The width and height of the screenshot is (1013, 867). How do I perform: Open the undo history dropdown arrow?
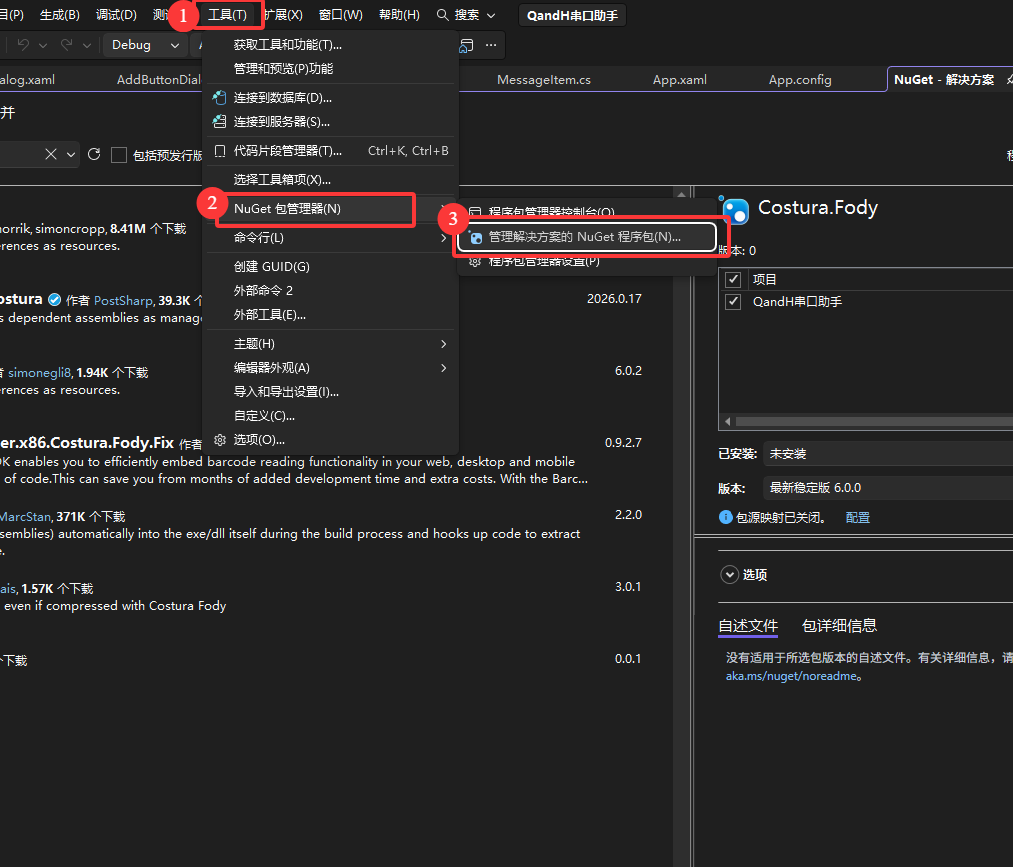click(43, 45)
